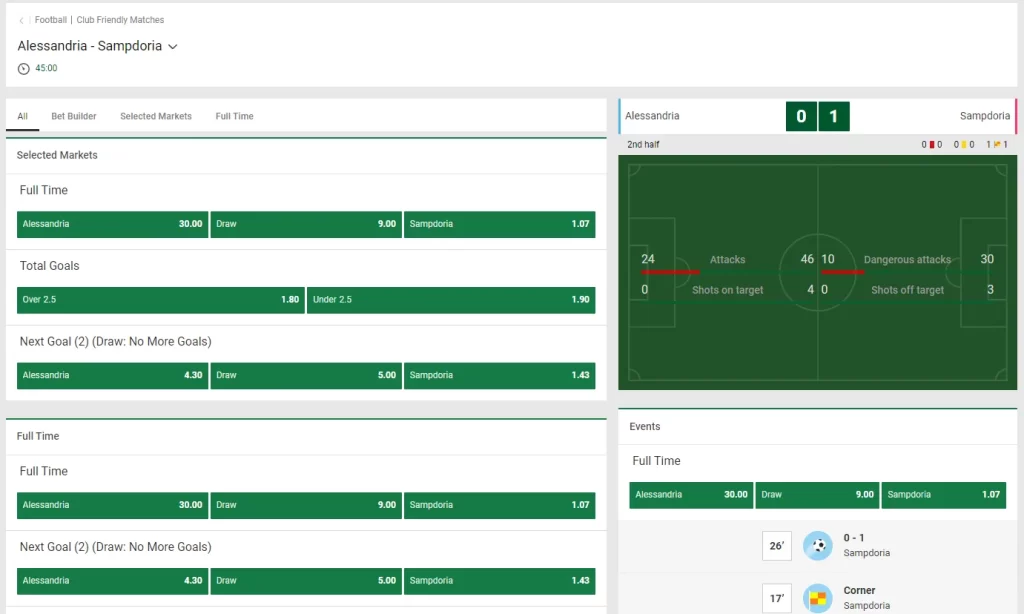Pick Sampdoria next goal at 1.43
This screenshot has width=1024, height=614.
point(499,375)
